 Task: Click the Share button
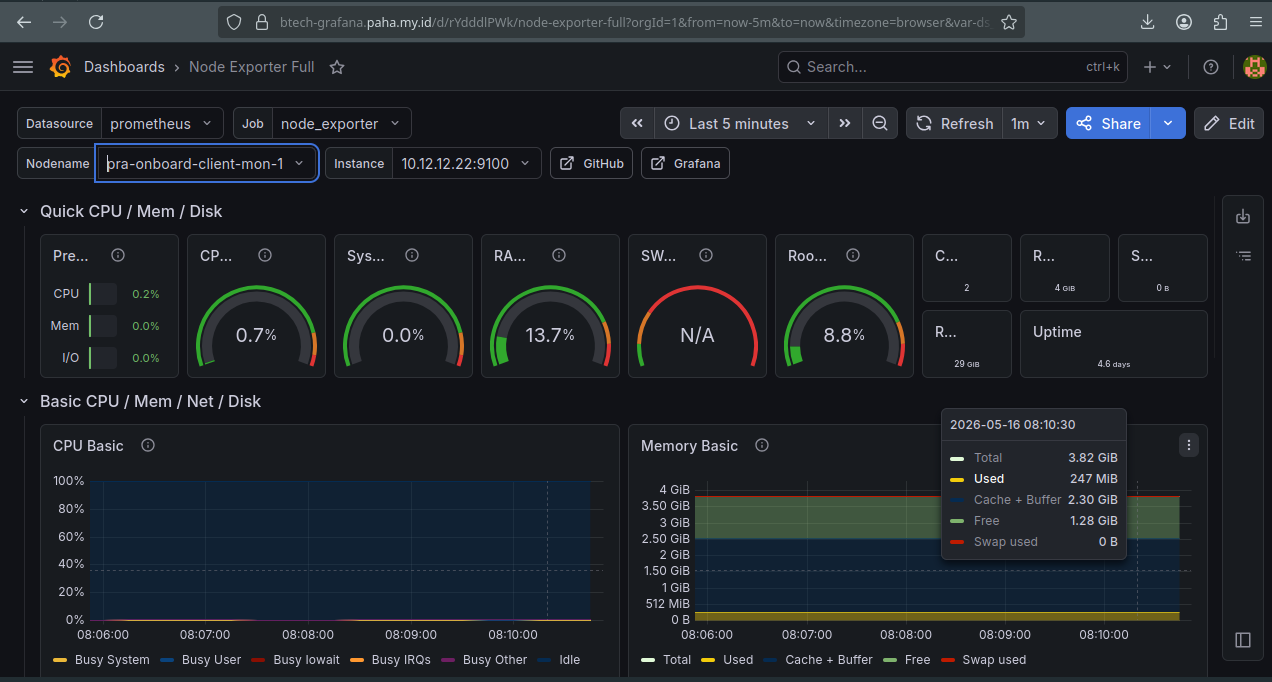[x=1109, y=124]
